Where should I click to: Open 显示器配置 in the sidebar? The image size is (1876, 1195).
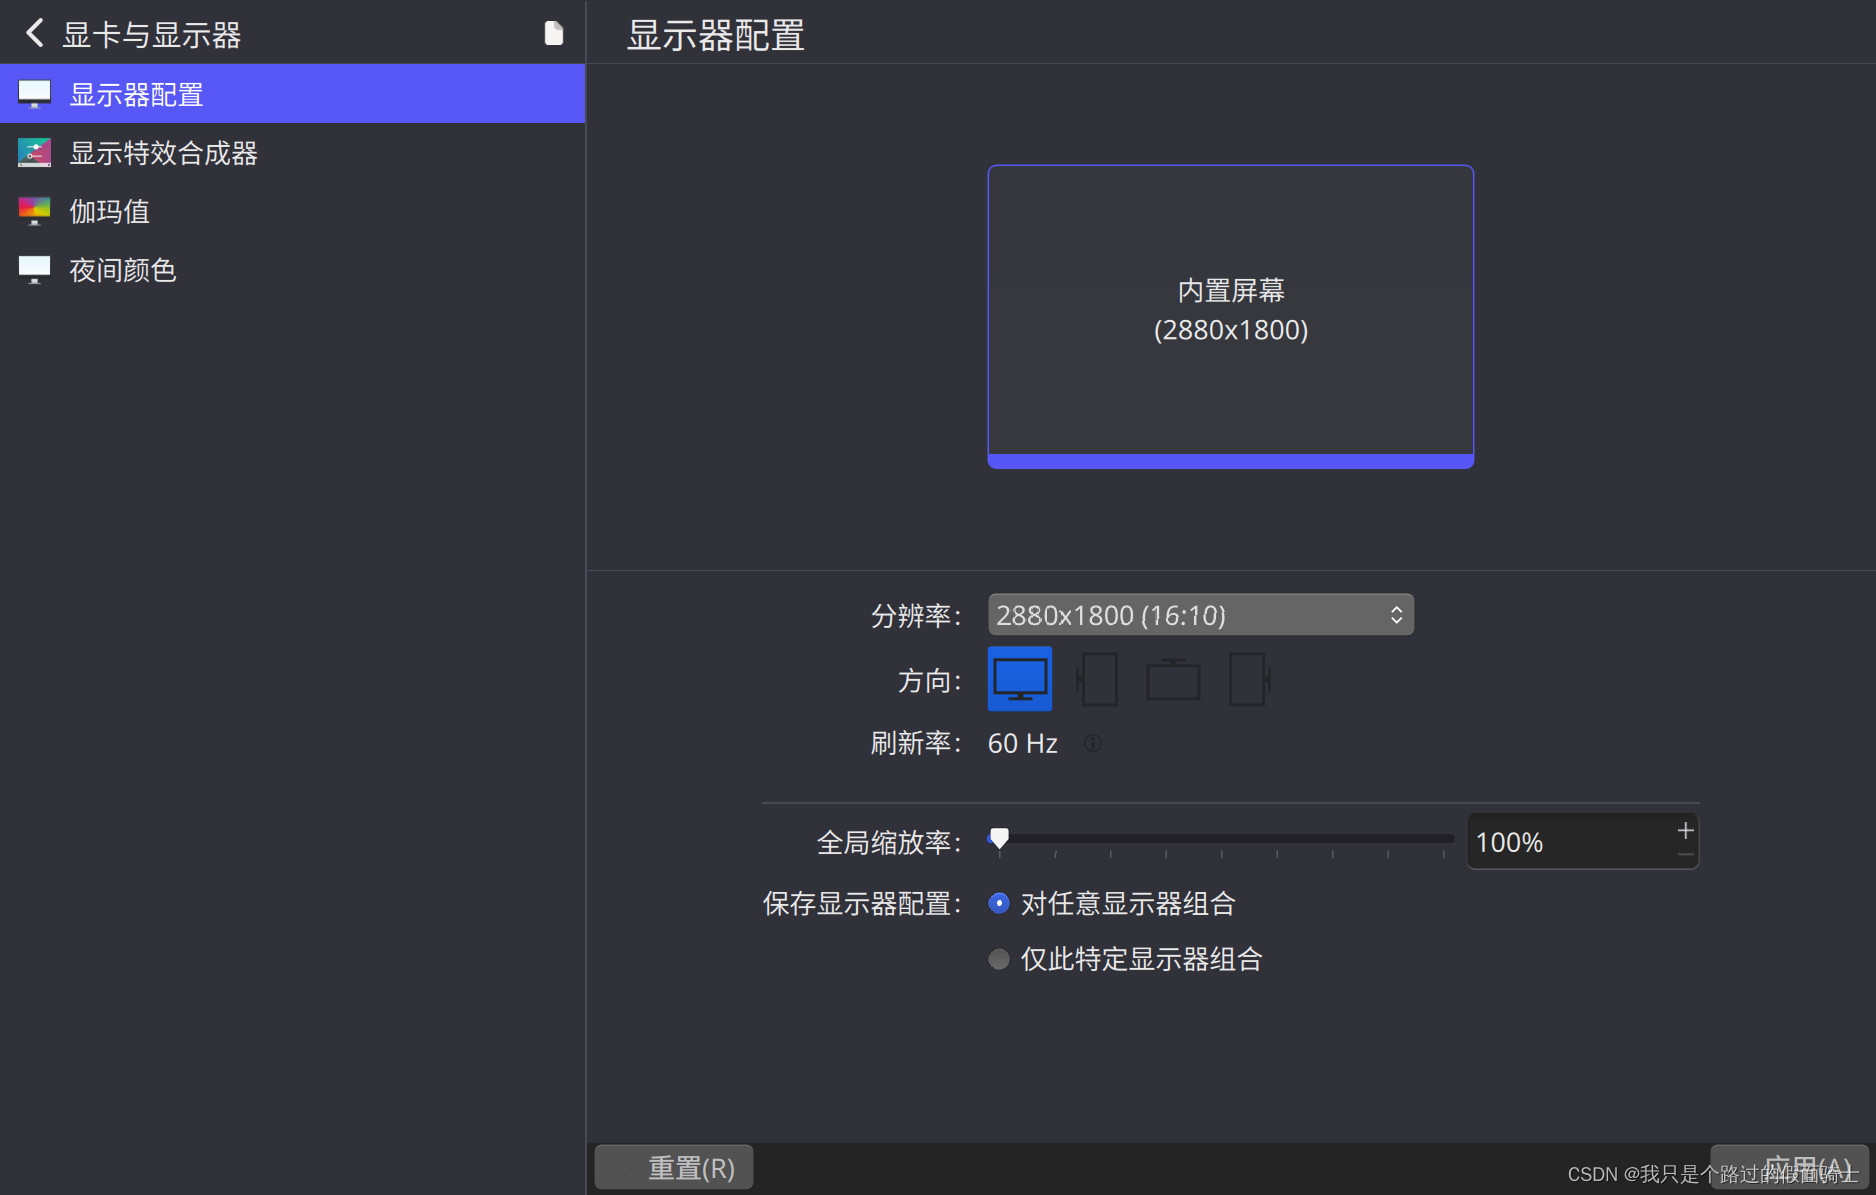[x=292, y=94]
